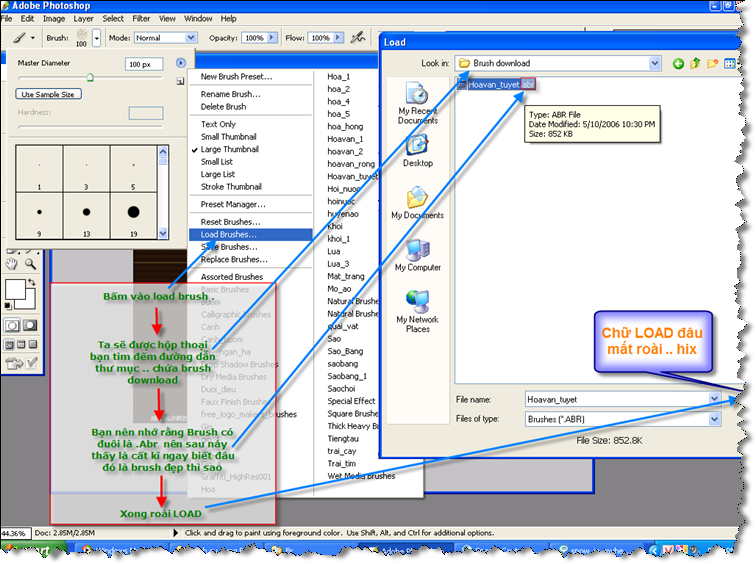Viewport: 756px width, 564px height.
Task: Open the Window menu
Action: [x=198, y=18]
